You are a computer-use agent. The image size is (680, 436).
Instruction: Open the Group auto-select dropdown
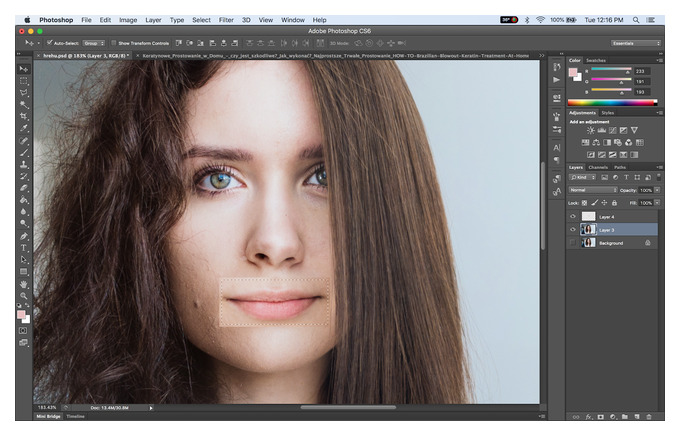(x=94, y=43)
